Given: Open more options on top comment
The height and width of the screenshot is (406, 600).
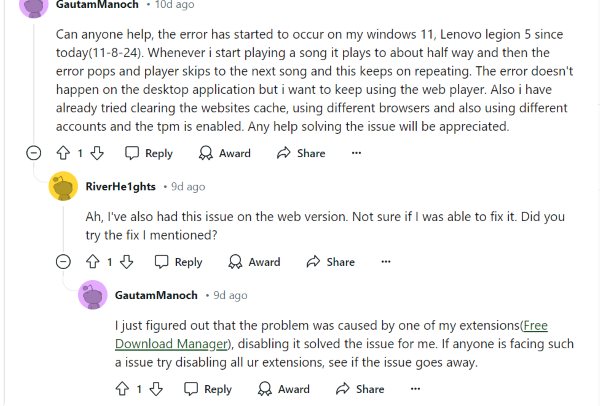Looking at the screenshot, I should (356, 153).
